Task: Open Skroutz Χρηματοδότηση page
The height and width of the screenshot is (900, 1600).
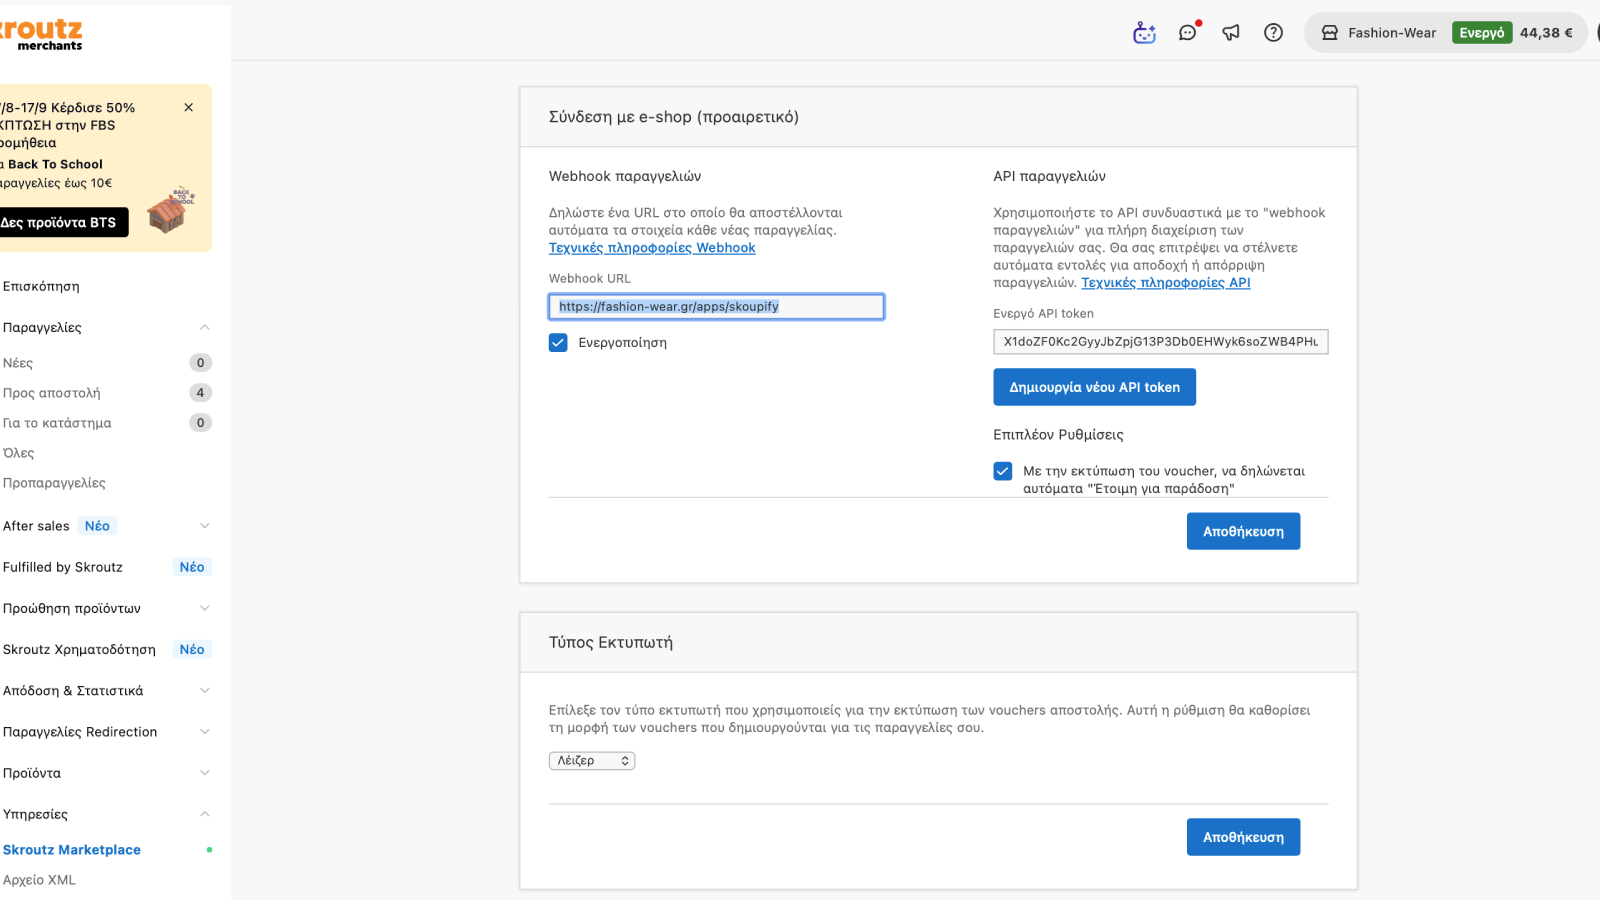Action: [79, 650]
